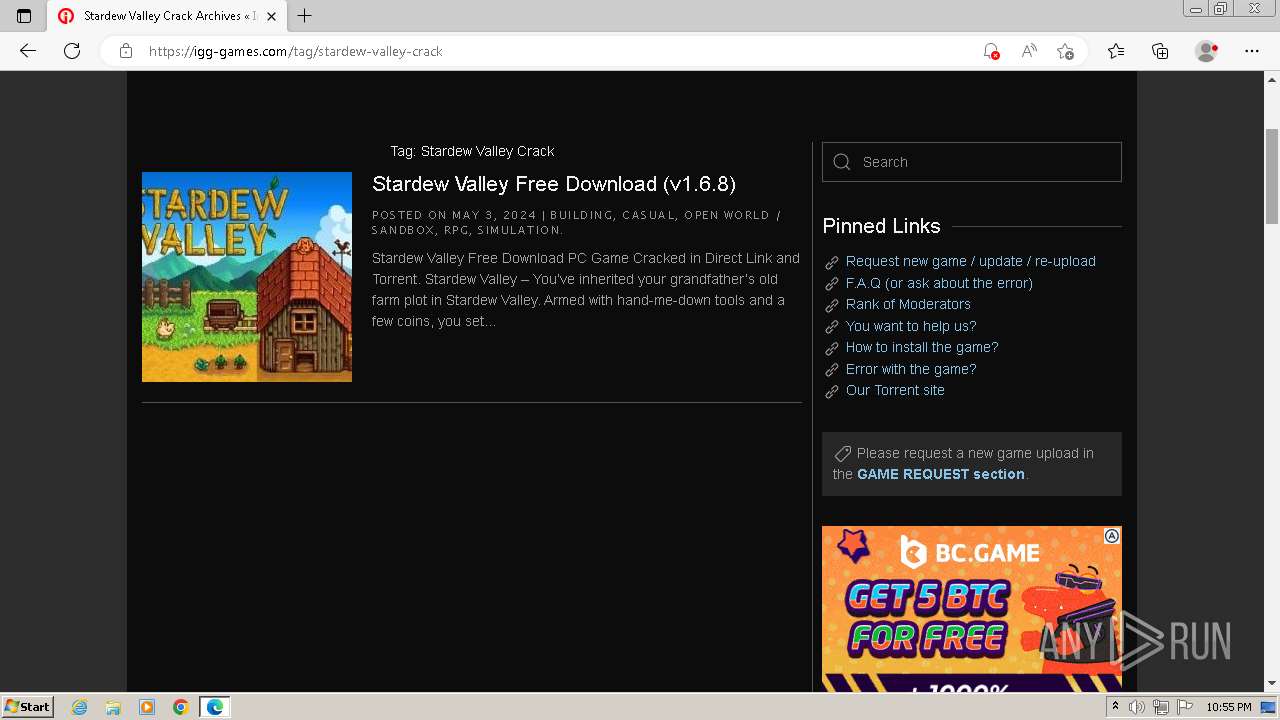Open the Favorites list icon

point(1116,51)
